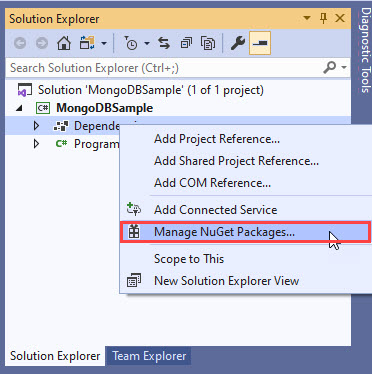Click the Dependencies node icon
Viewport: 372px width, 374px height.
61,126
